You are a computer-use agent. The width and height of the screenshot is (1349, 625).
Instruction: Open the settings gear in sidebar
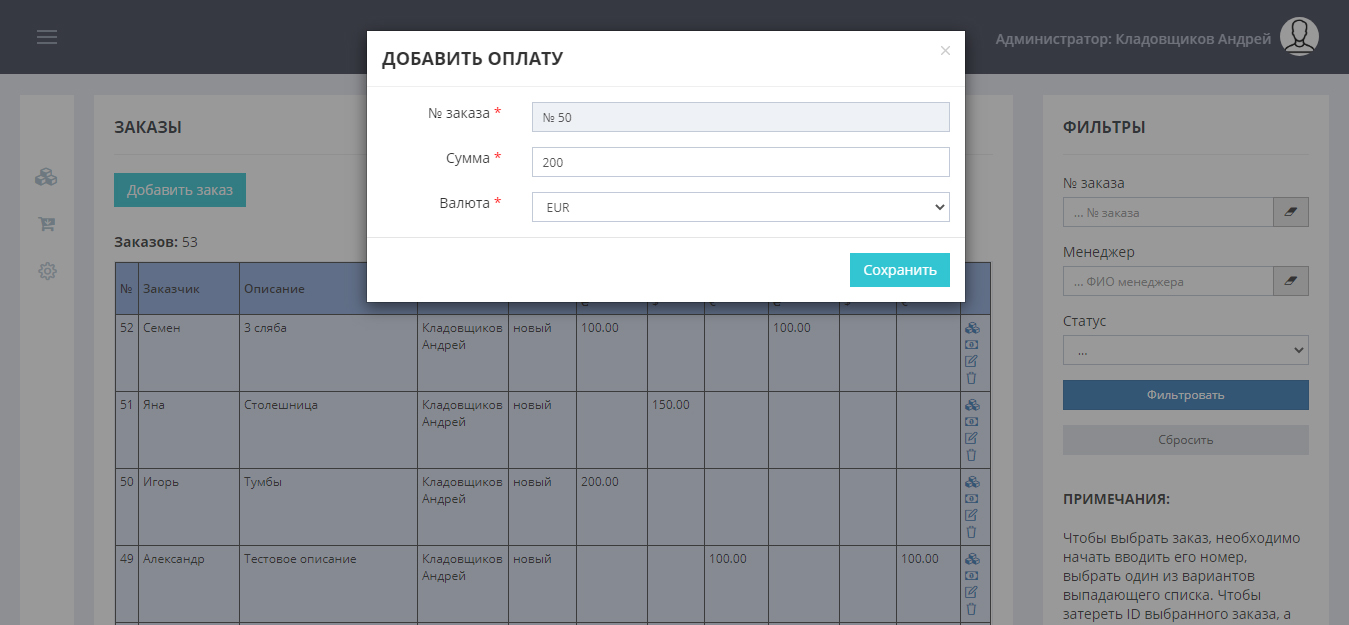(x=46, y=270)
